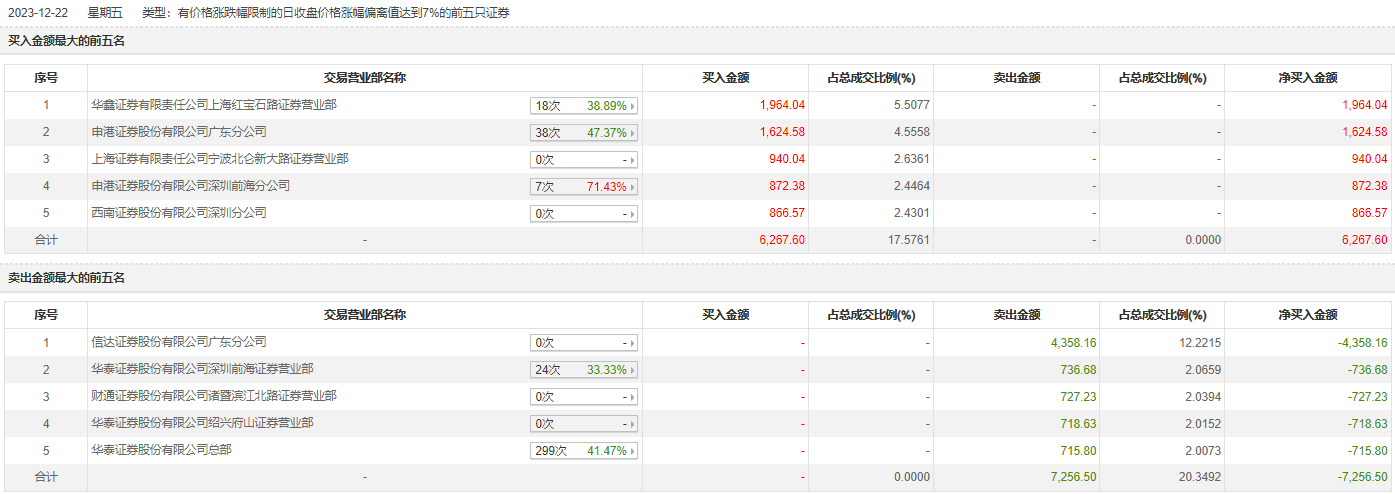Expand 0次 dropdown for 西南证券 row
This screenshot has height=494, width=1395.
[x=584, y=213]
